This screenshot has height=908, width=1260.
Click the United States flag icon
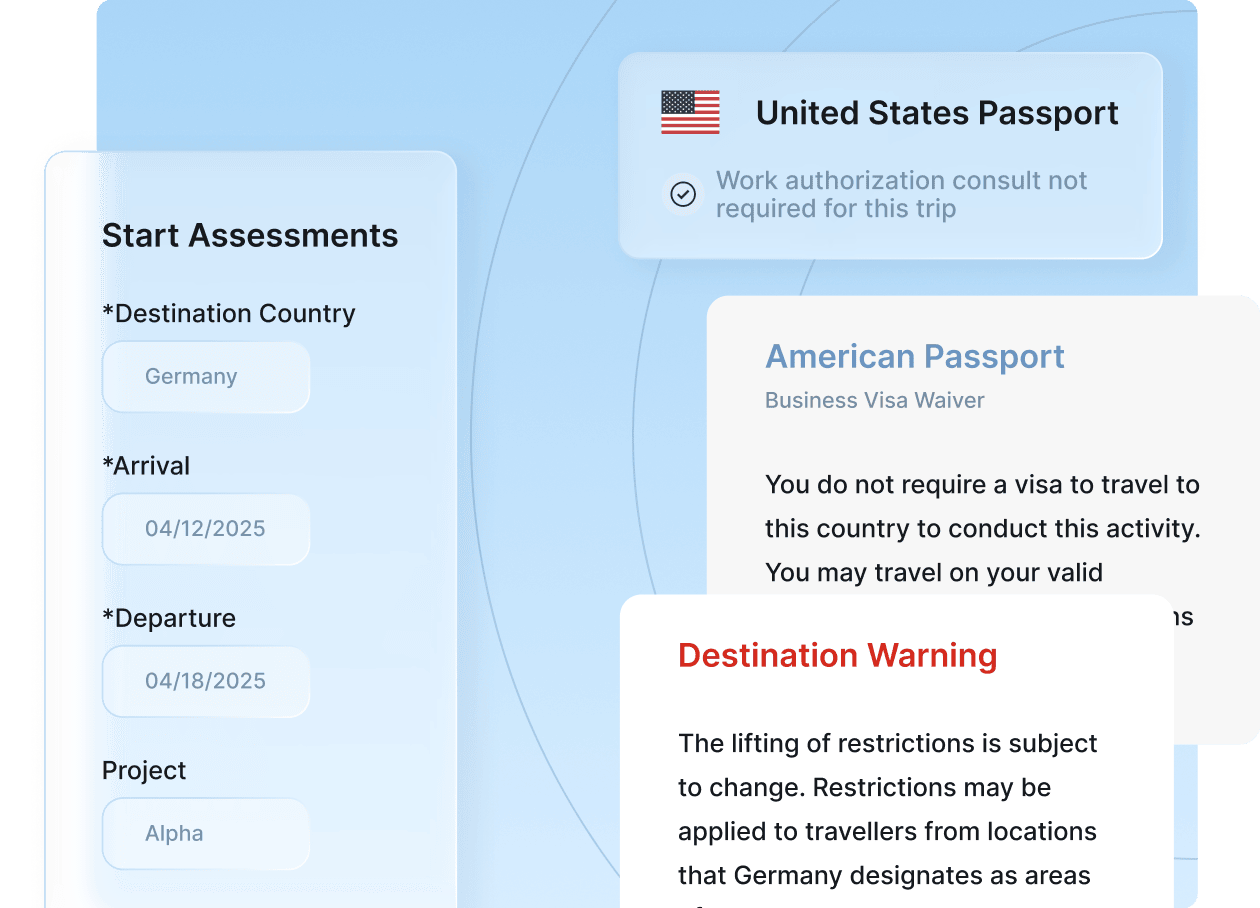[690, 112]
